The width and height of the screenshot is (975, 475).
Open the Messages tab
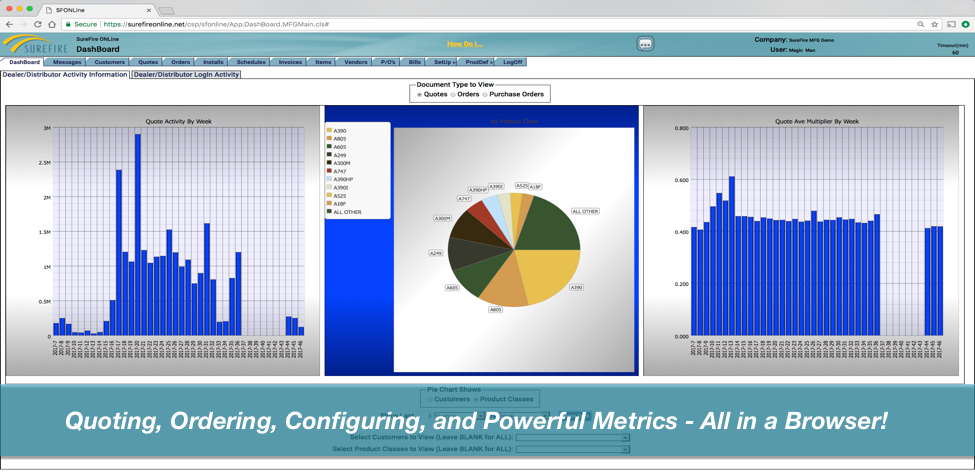coord(67,62)
